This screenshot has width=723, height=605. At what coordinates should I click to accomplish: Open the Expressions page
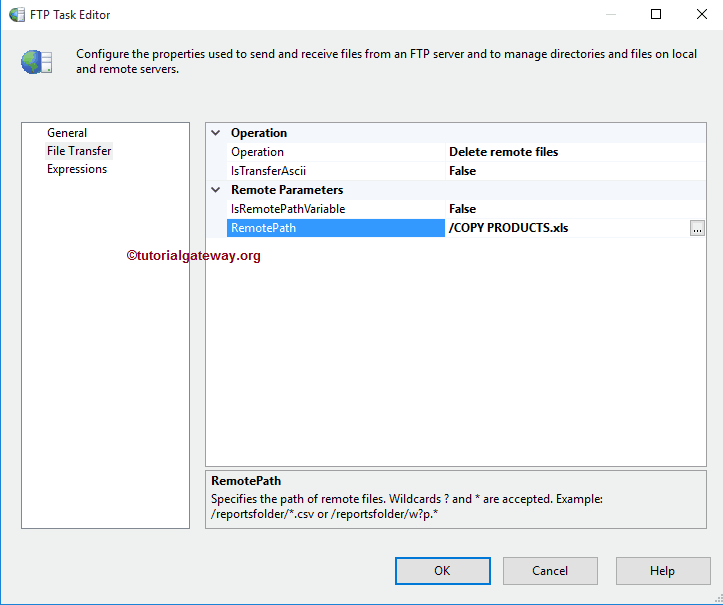[77, 169]
